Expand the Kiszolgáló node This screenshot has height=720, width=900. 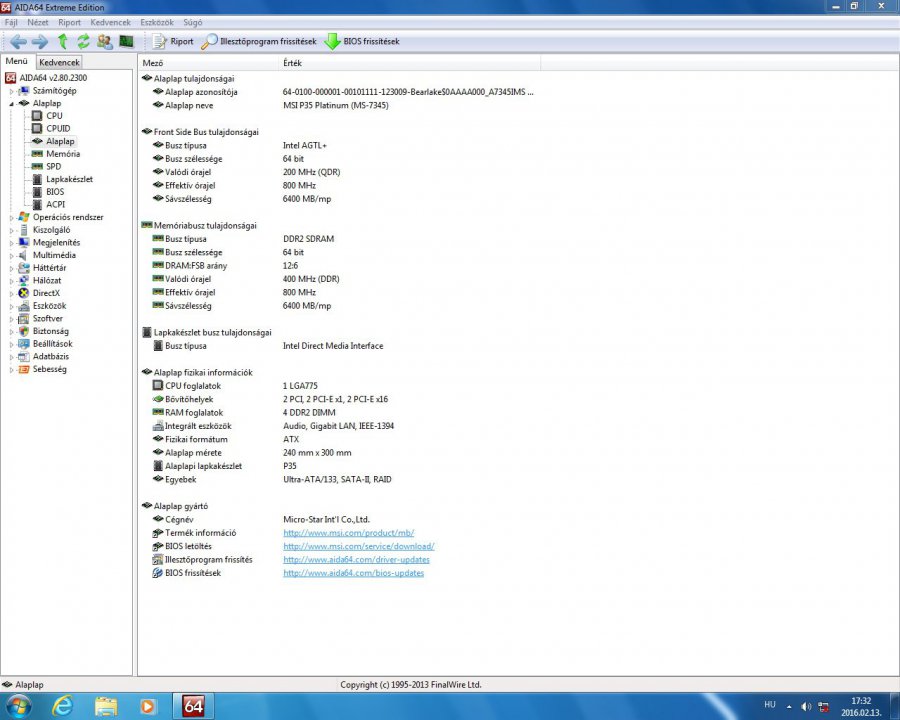pos(11,230)
